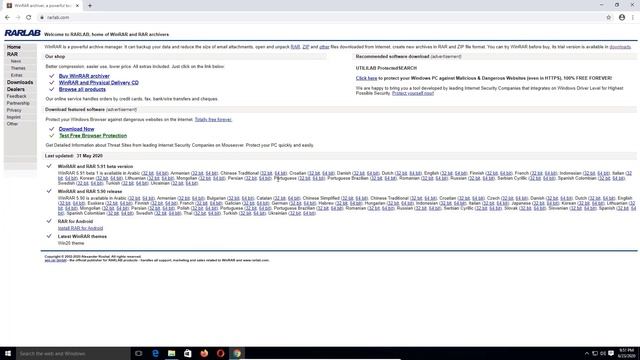Open the taskbar clock and date
The image size is (640, 360).
click(x=627, y=353)
